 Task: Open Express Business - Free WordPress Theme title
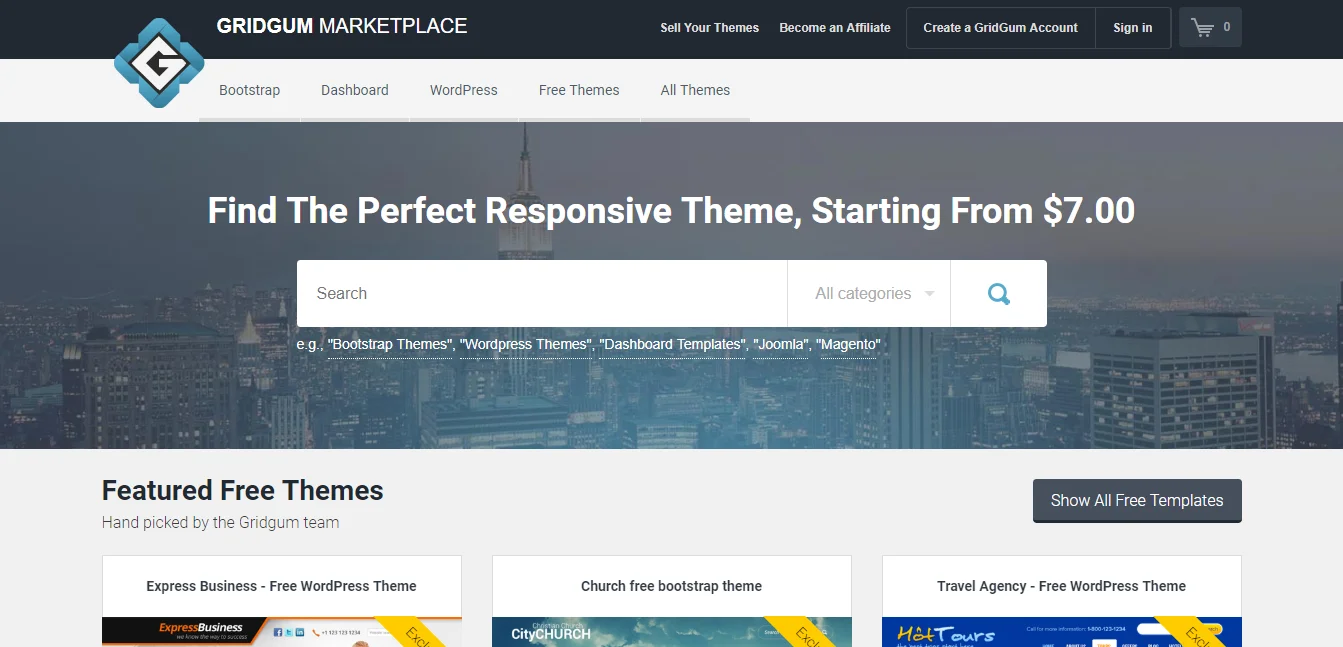[282, 586]
